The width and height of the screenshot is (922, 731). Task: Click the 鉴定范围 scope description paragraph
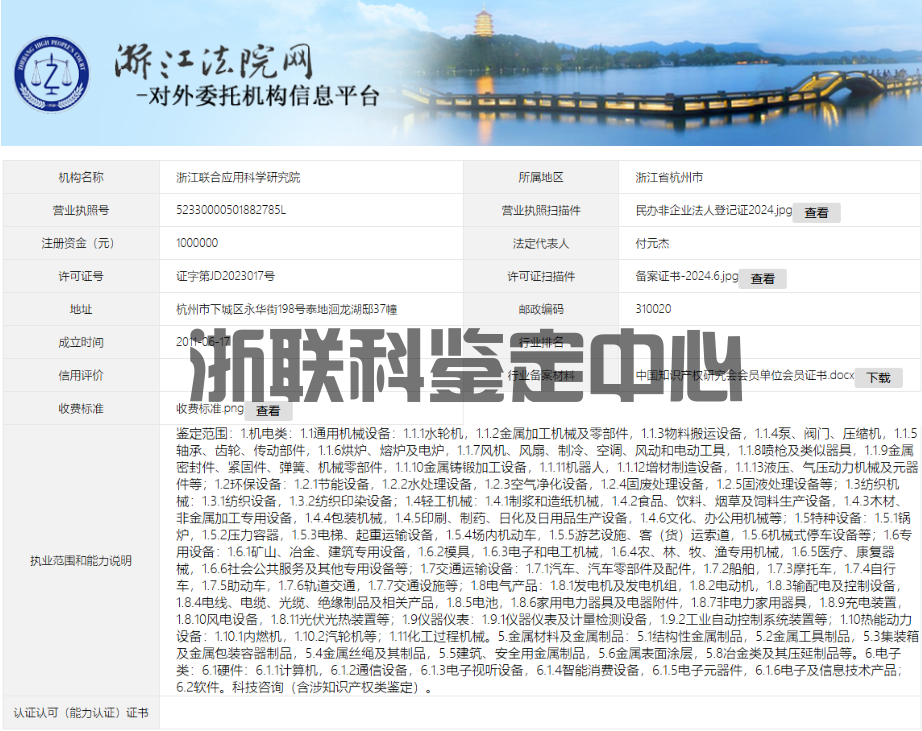(547, 560)
